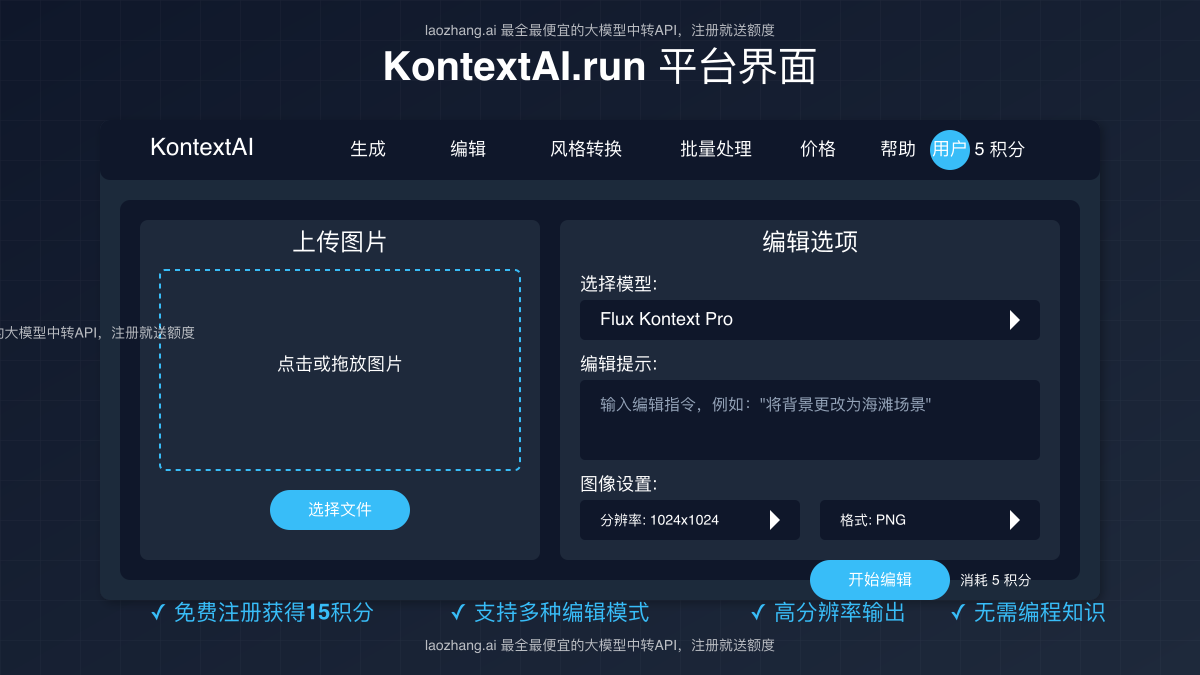The width and height of the screenshot is (1200, 675).
Task: Click the 选择文件 button
Action: 340,510
